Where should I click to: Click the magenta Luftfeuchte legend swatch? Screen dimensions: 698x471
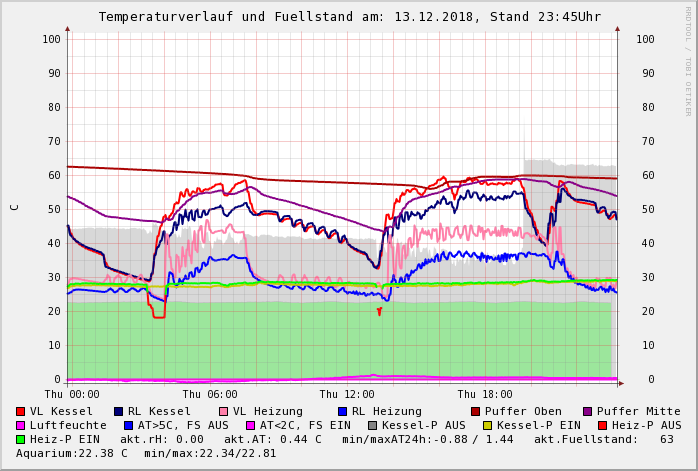(20, 426)
